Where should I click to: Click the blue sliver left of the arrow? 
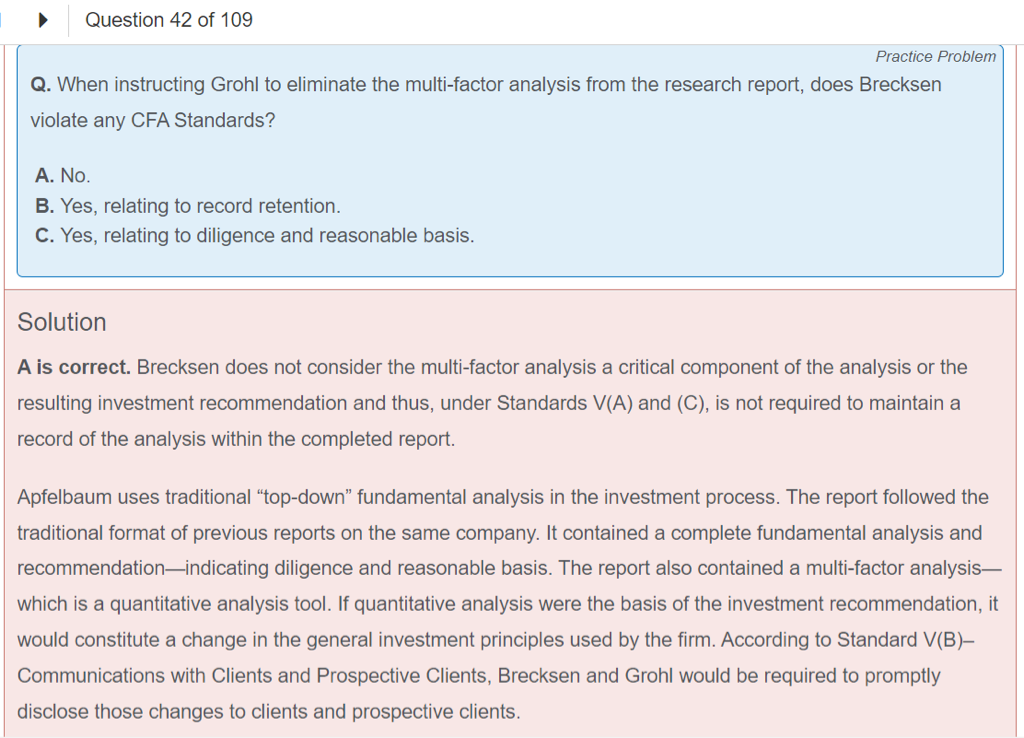click(x=2, y=20)
